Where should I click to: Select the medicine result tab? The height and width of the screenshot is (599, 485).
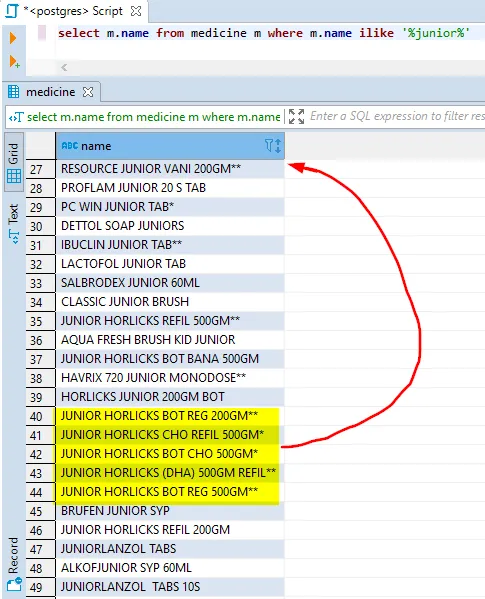[x=50, y=92]
